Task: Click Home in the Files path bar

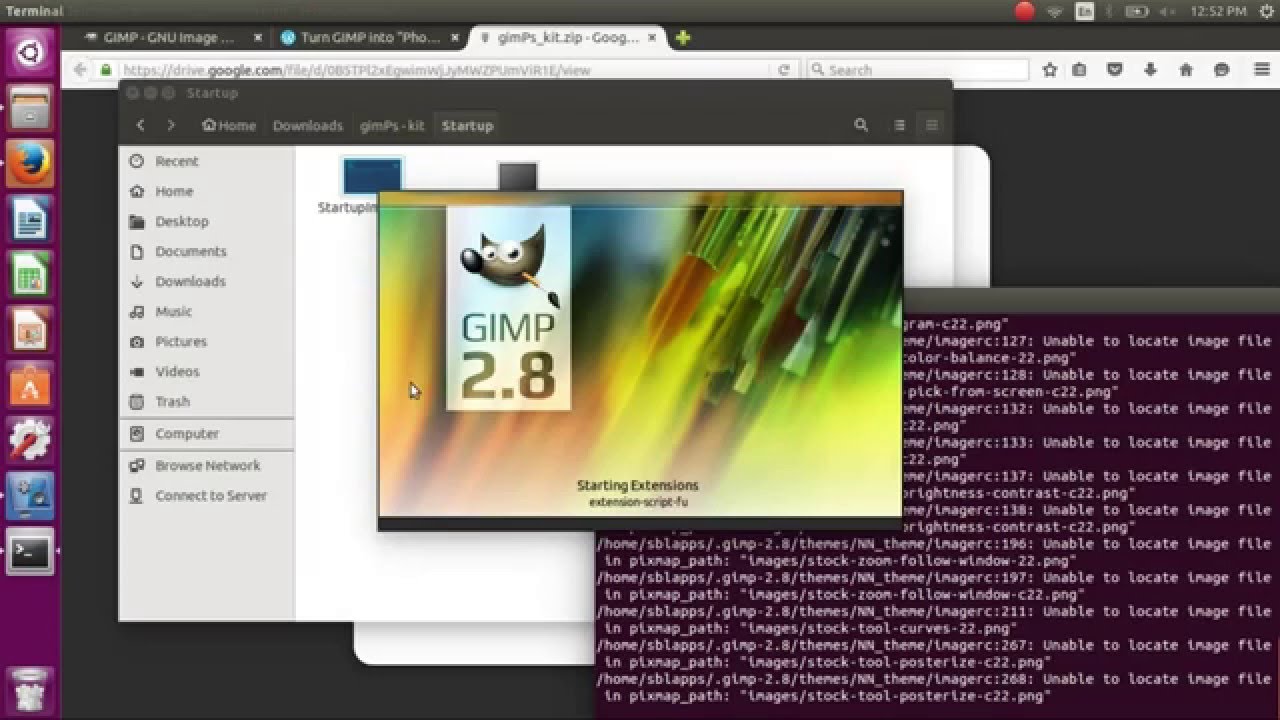Action: pyautogui.click(x=229, y=125)
